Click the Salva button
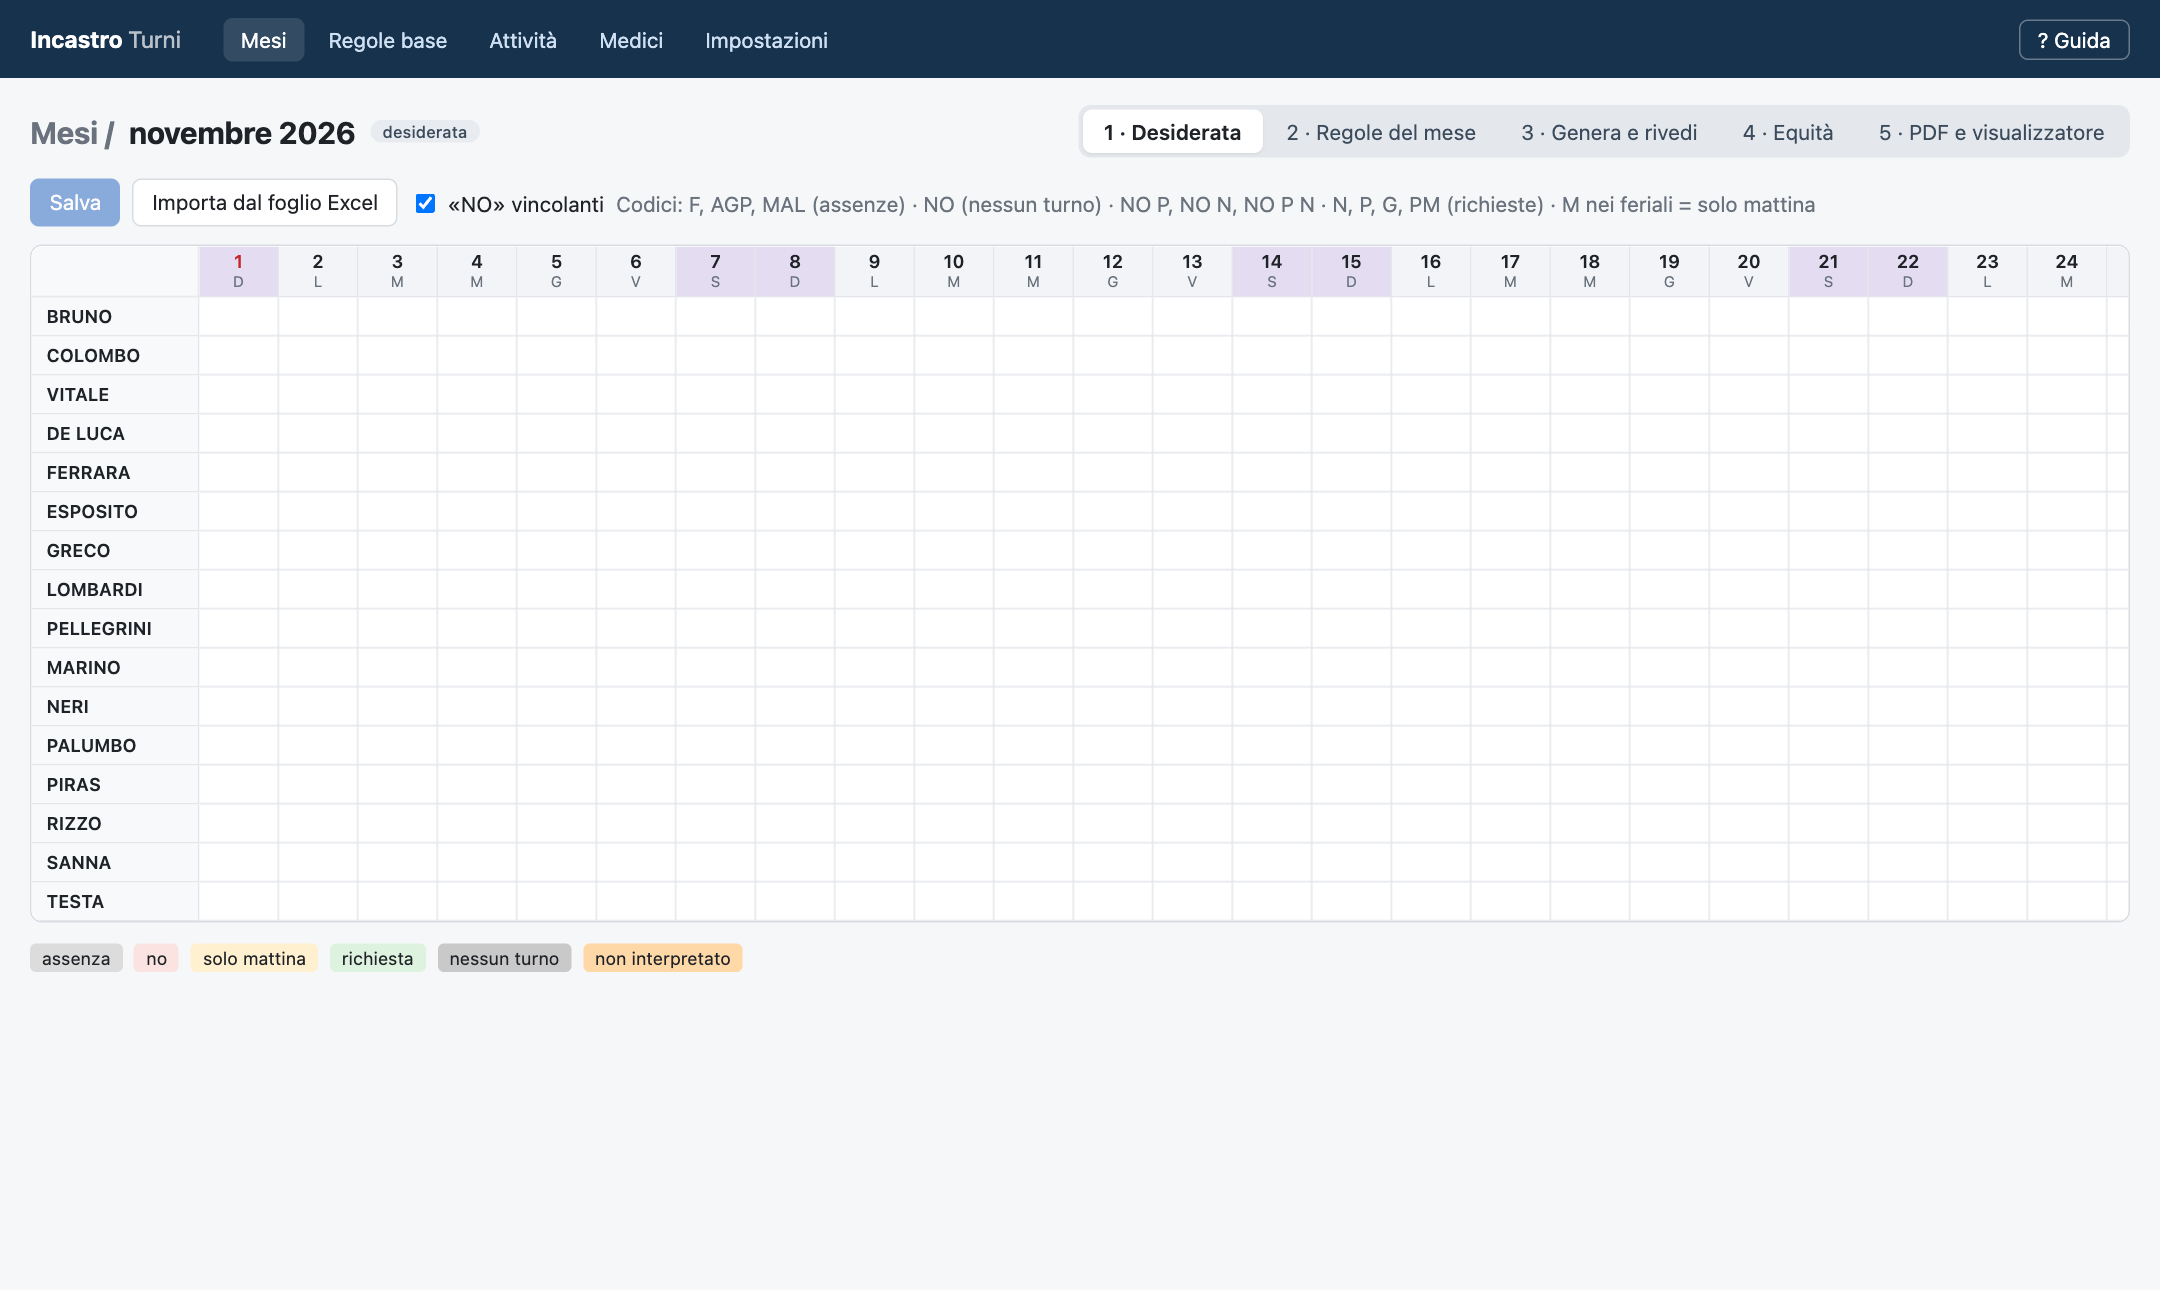Viewport: 2160px width, 1290px height. point(75,203)
